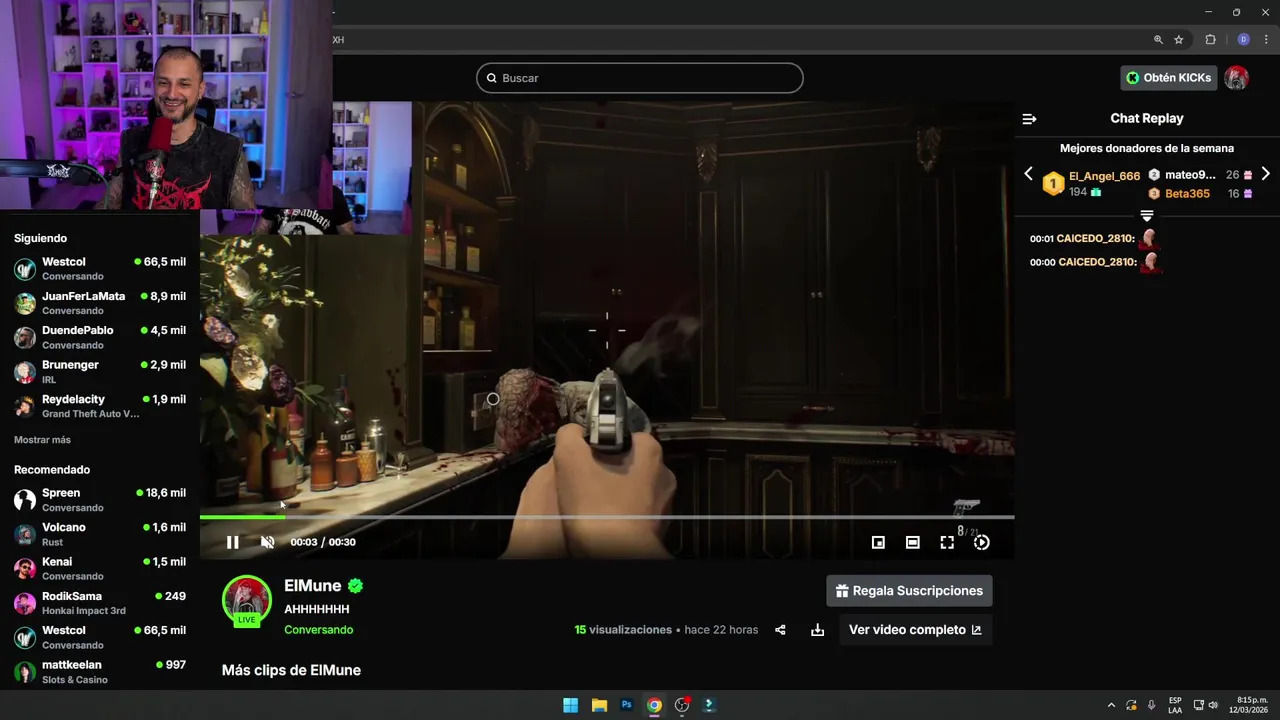Click donor mateo9... in leaderboard

(1190, 175)
